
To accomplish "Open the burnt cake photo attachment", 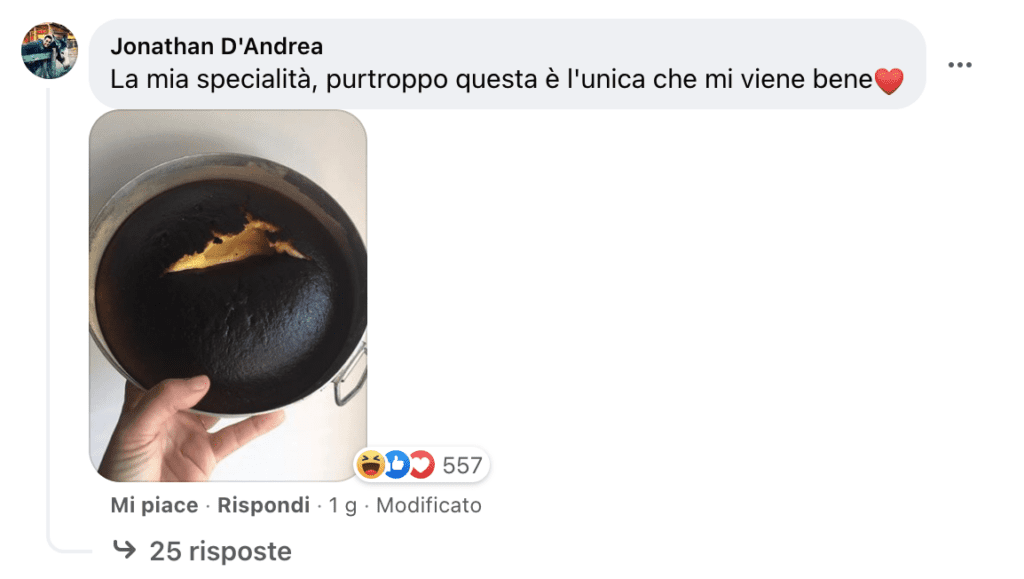I will 228,295.
